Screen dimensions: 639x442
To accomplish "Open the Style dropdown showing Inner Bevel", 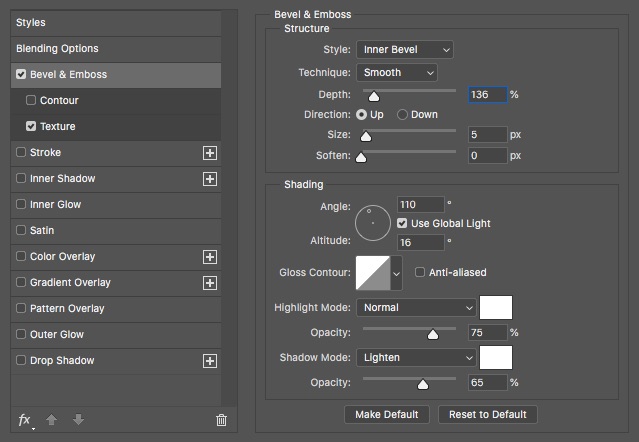I will coord(404,49).
